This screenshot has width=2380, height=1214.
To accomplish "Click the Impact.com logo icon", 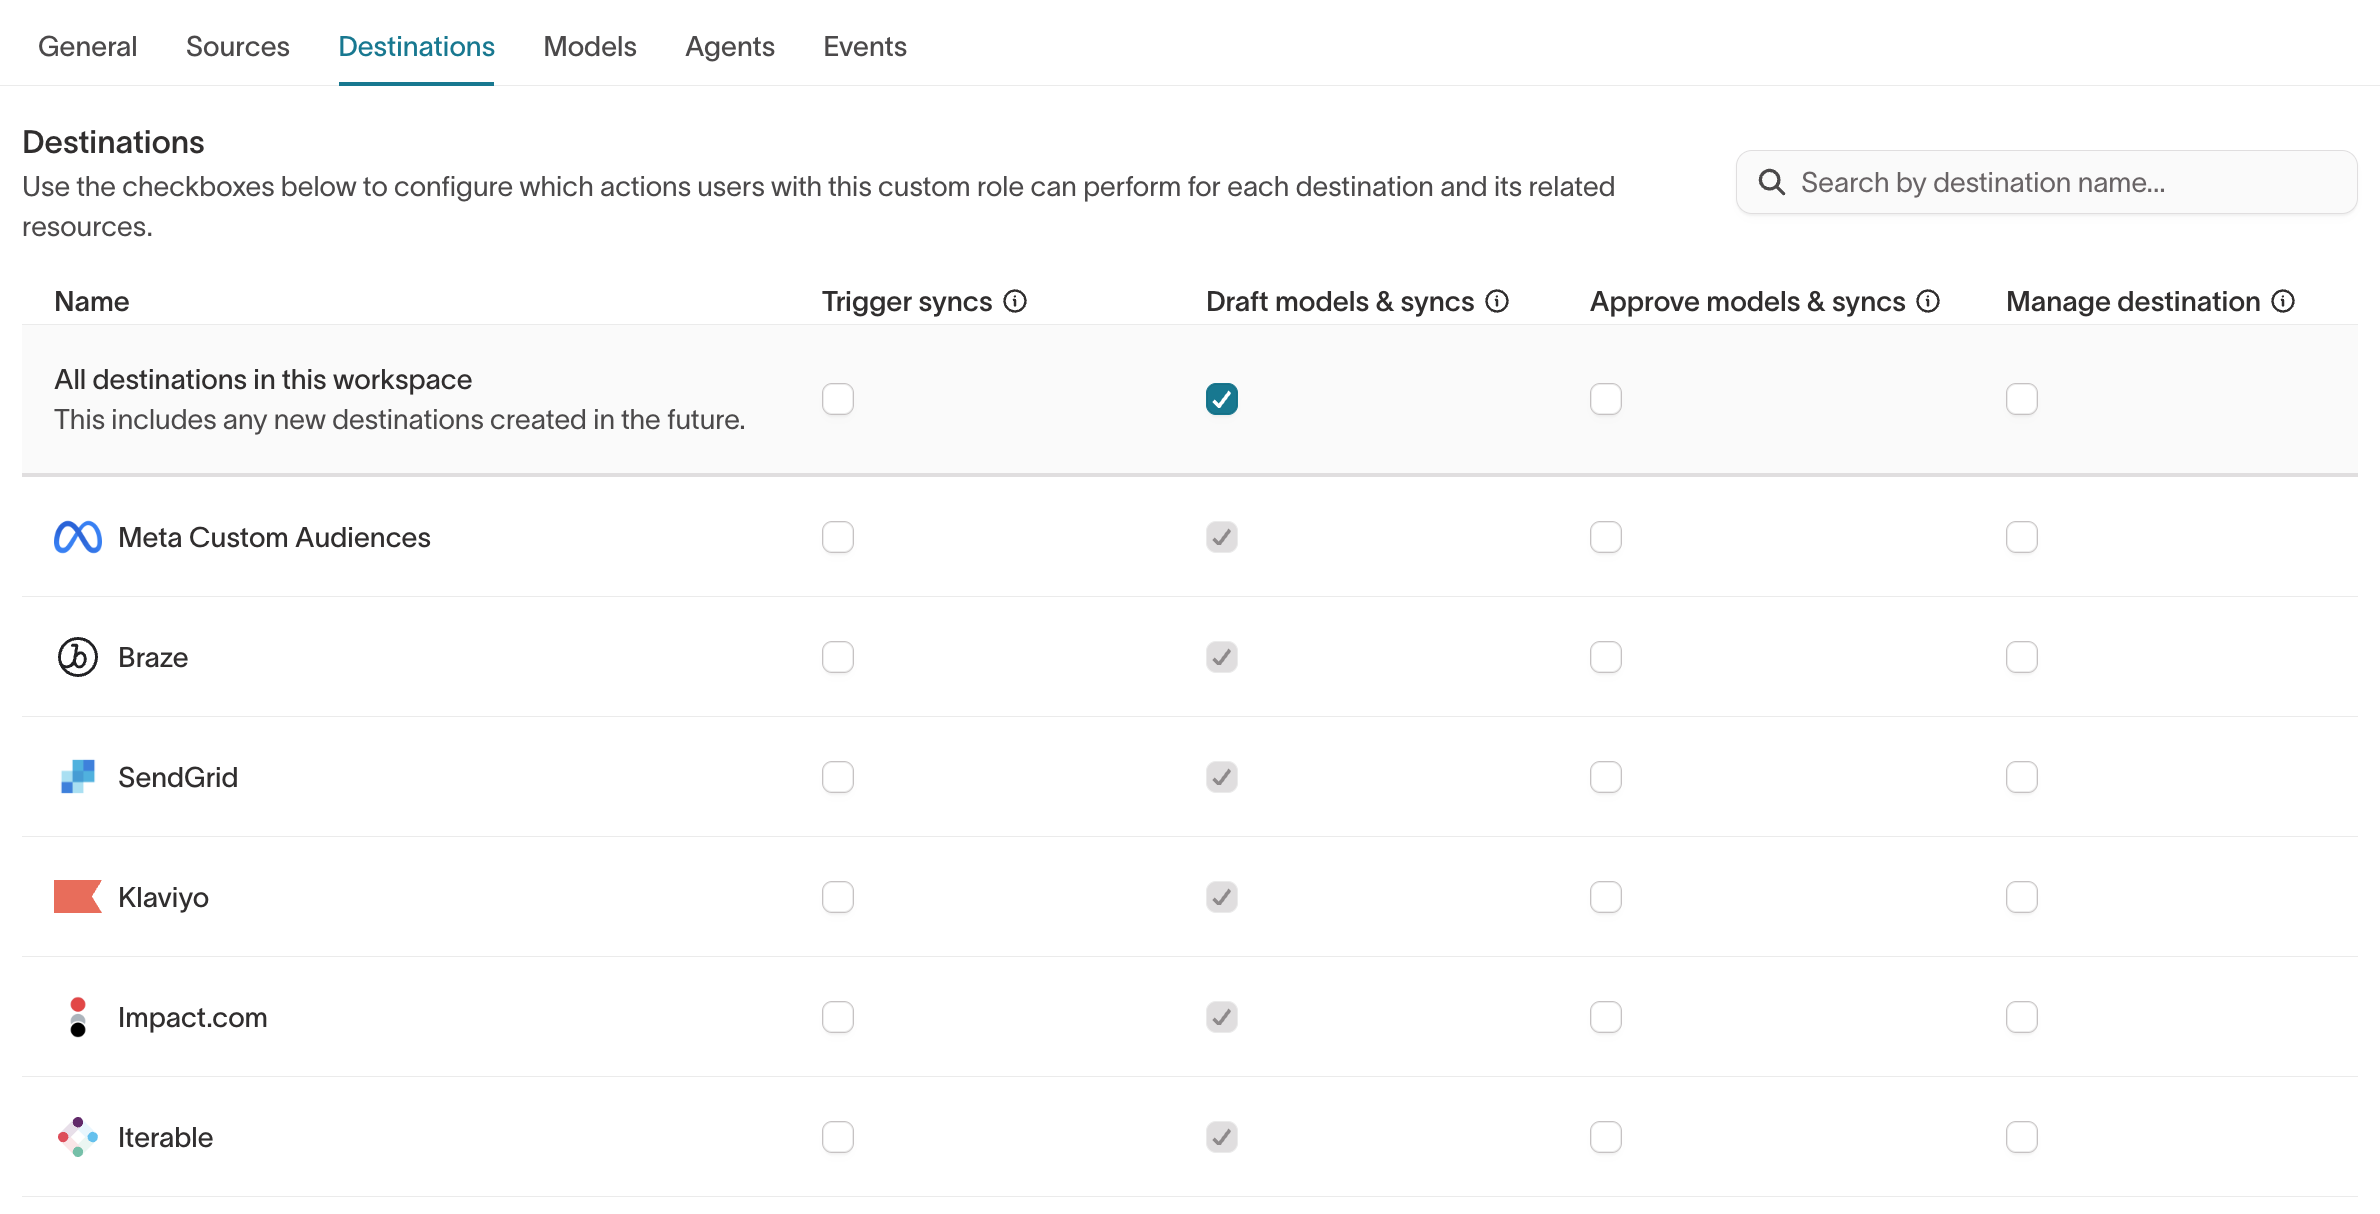I will [78, 1017].
